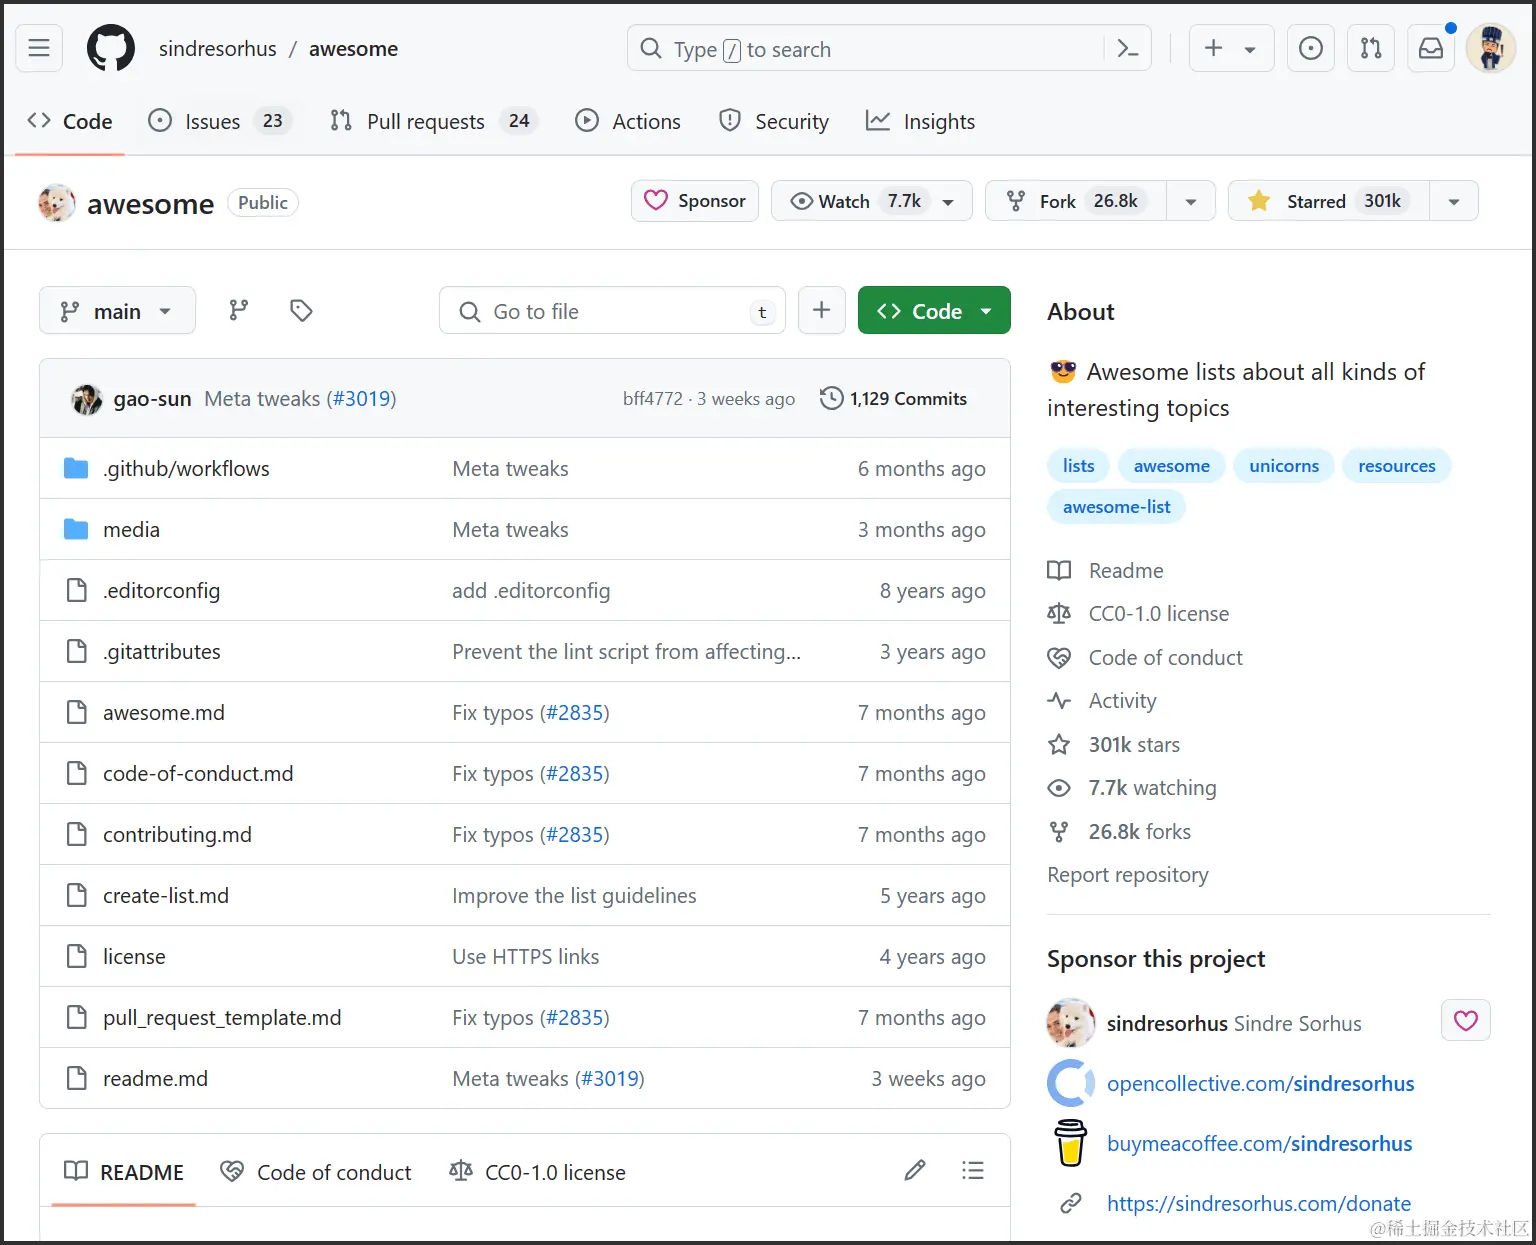Open pull_request_template.md file
The height and width of the screenshot is (1245, 1536).
pos(222,1017)
